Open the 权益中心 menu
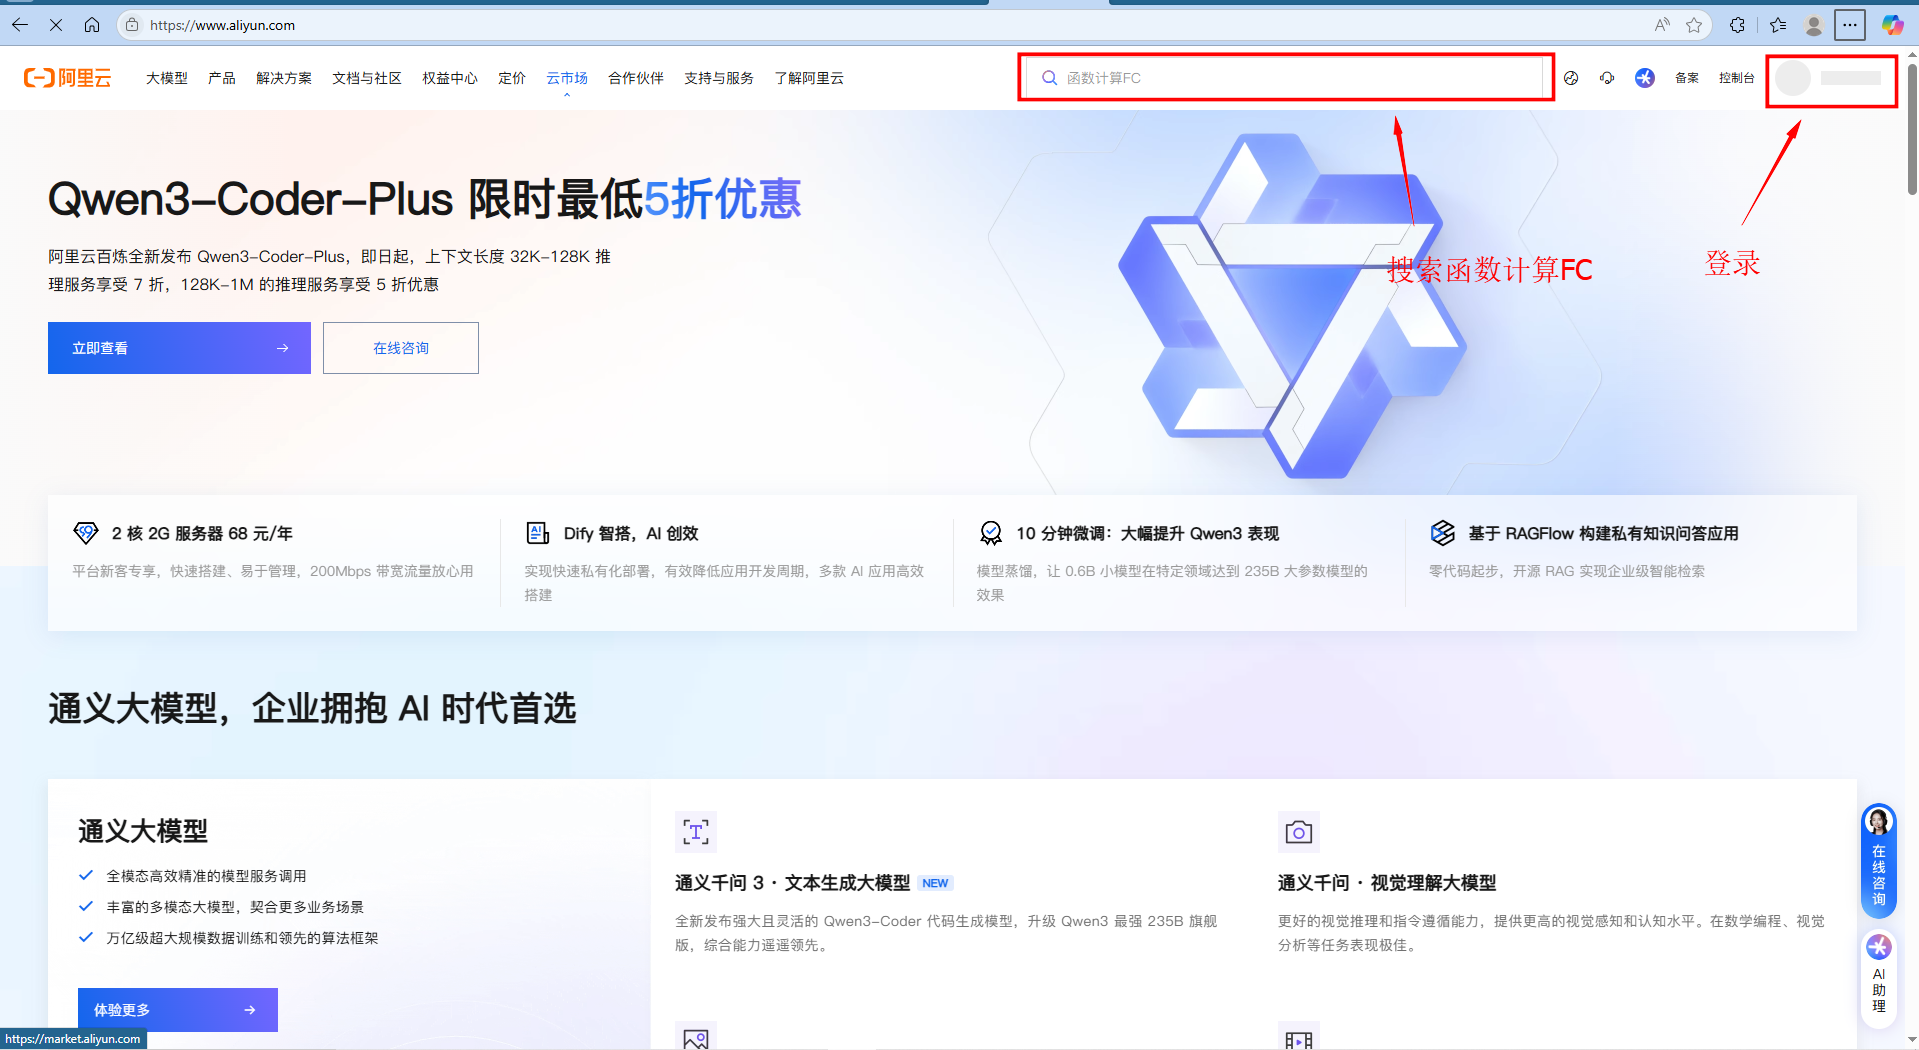This screenshot has height=1050, width=1919. pyautogui.click(x=450, y=78)
